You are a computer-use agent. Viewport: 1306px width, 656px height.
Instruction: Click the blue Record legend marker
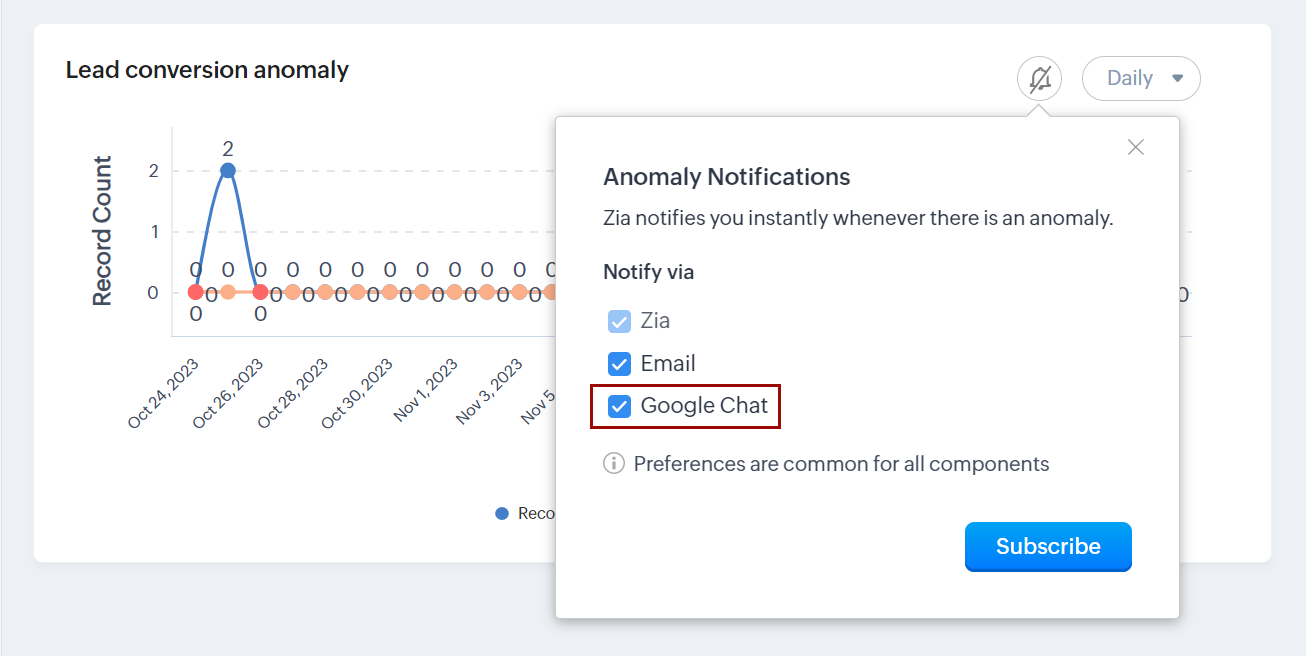(502, 513)
